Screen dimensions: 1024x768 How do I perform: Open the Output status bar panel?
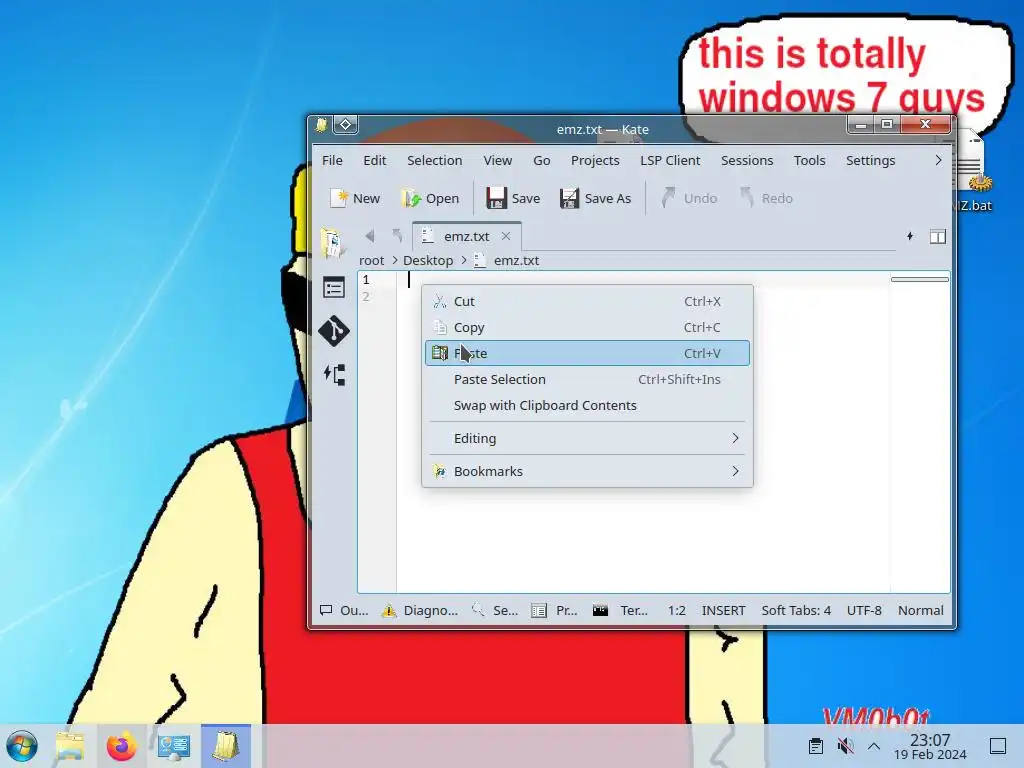[344, 610]
